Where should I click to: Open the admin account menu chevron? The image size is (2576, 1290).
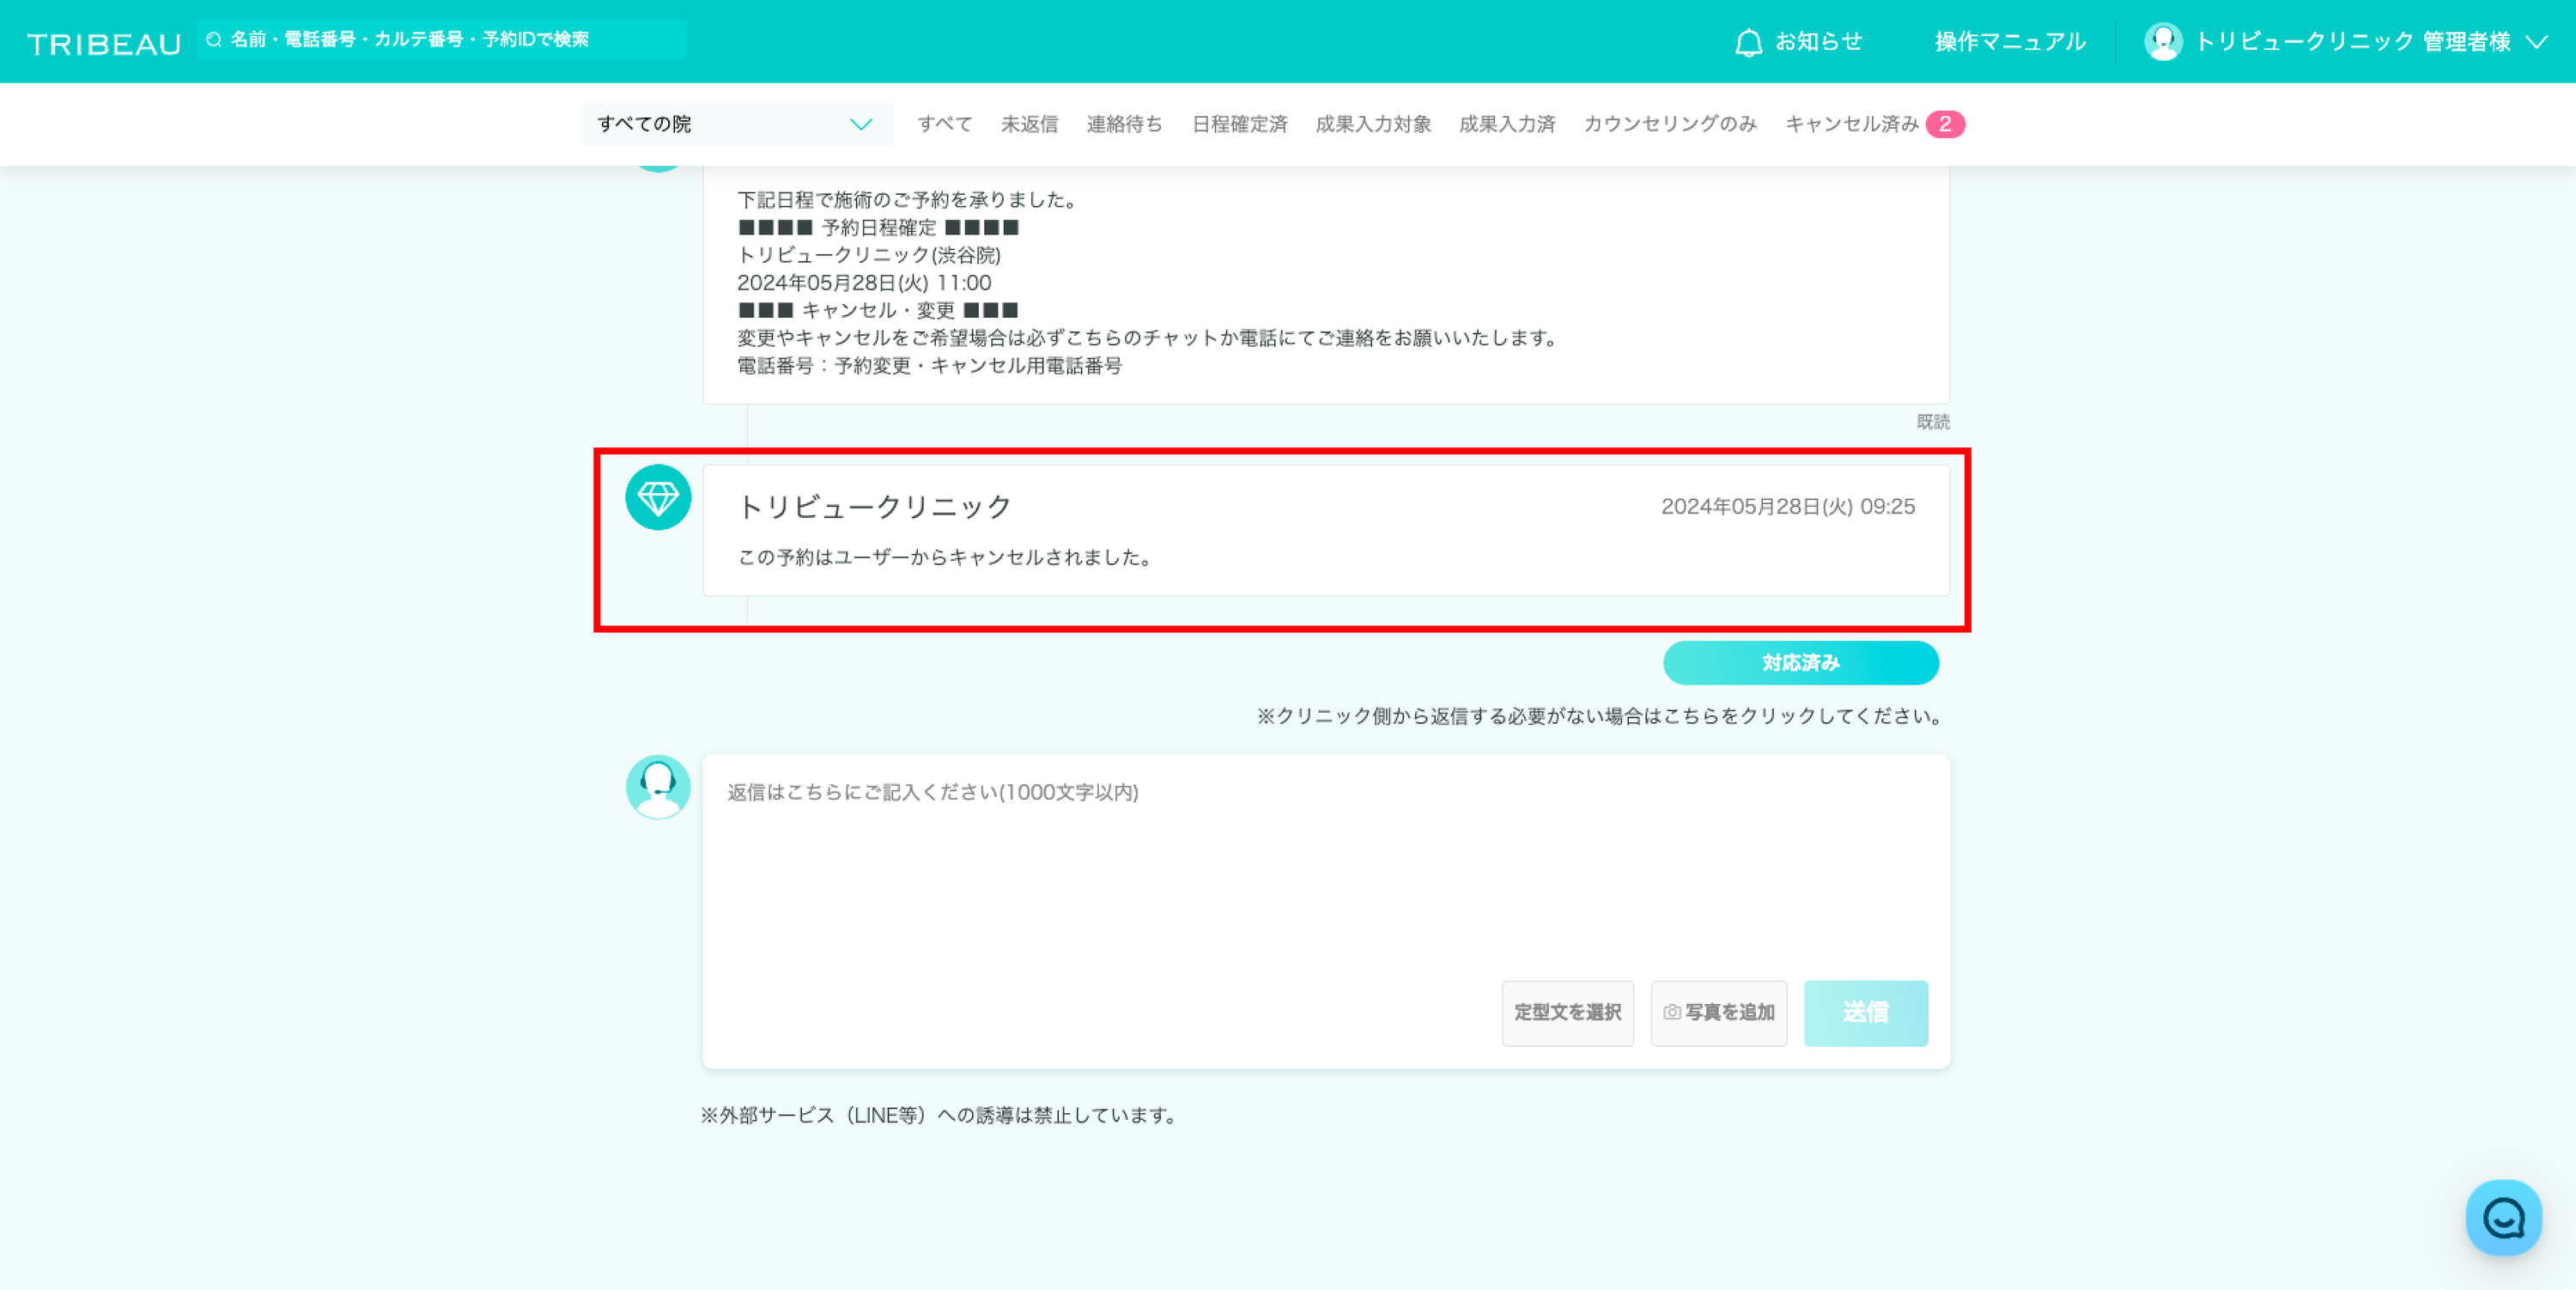coord(2537,42)
